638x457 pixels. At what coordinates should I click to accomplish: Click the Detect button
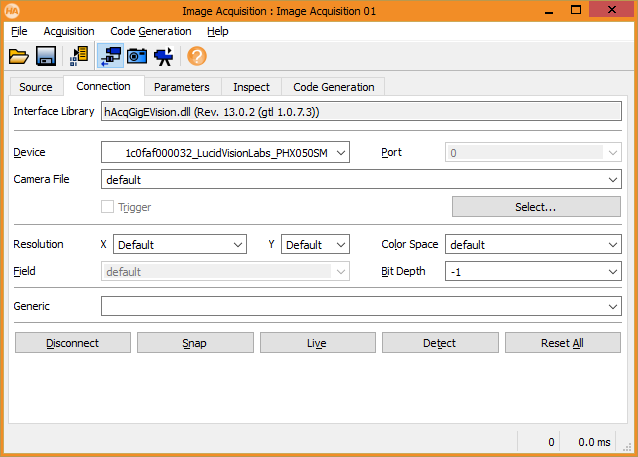coord(440,343)
